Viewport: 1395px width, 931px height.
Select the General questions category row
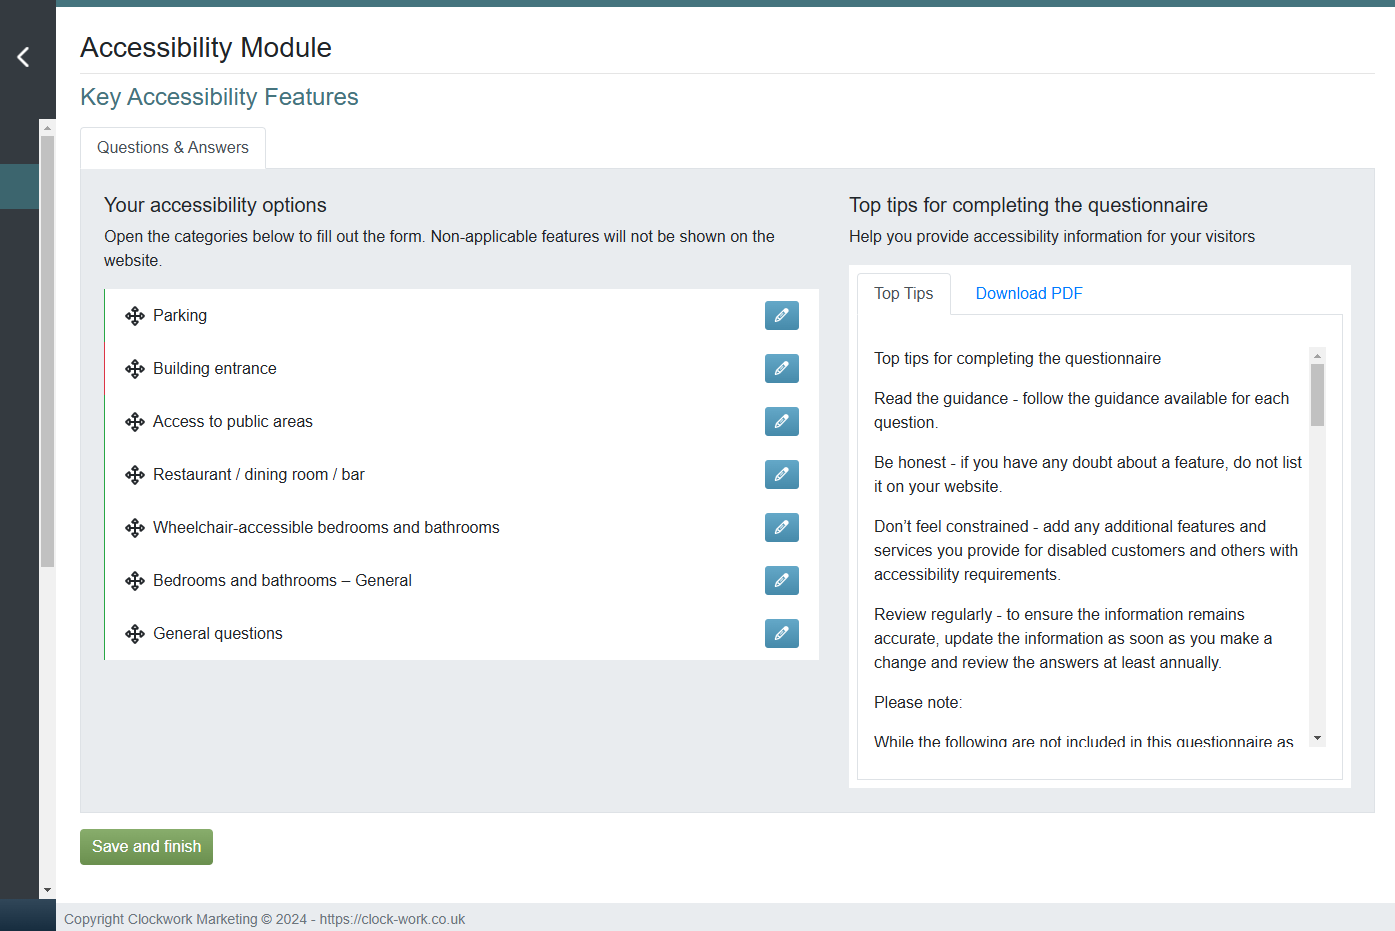click(217, 633)
